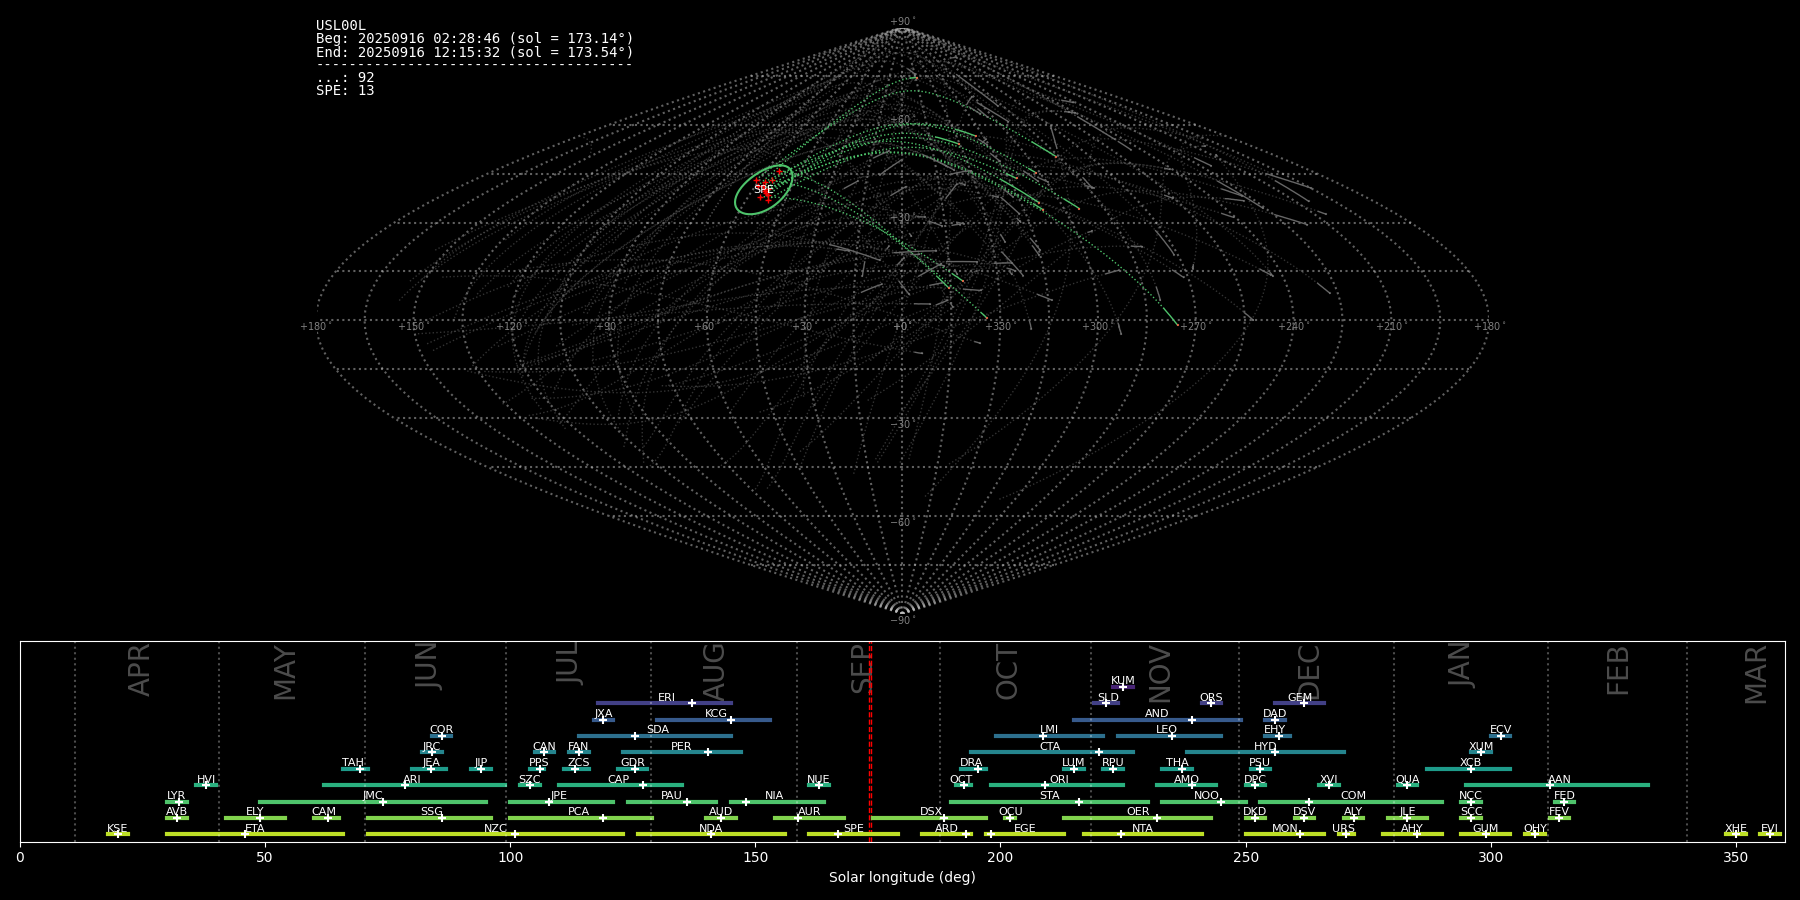Click the GEM shower label

pos(1300,698)
